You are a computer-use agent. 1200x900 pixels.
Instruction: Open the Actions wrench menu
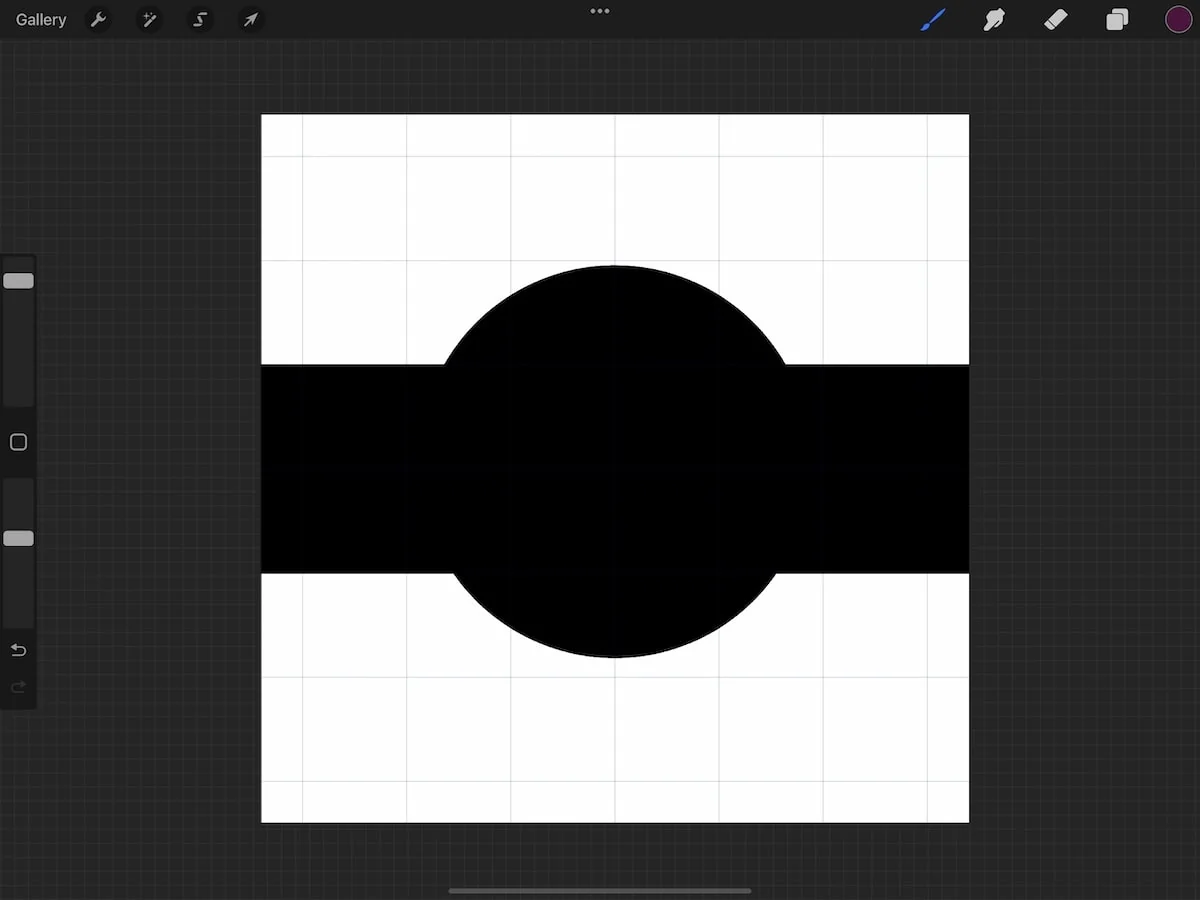click(x=98, y=19)
